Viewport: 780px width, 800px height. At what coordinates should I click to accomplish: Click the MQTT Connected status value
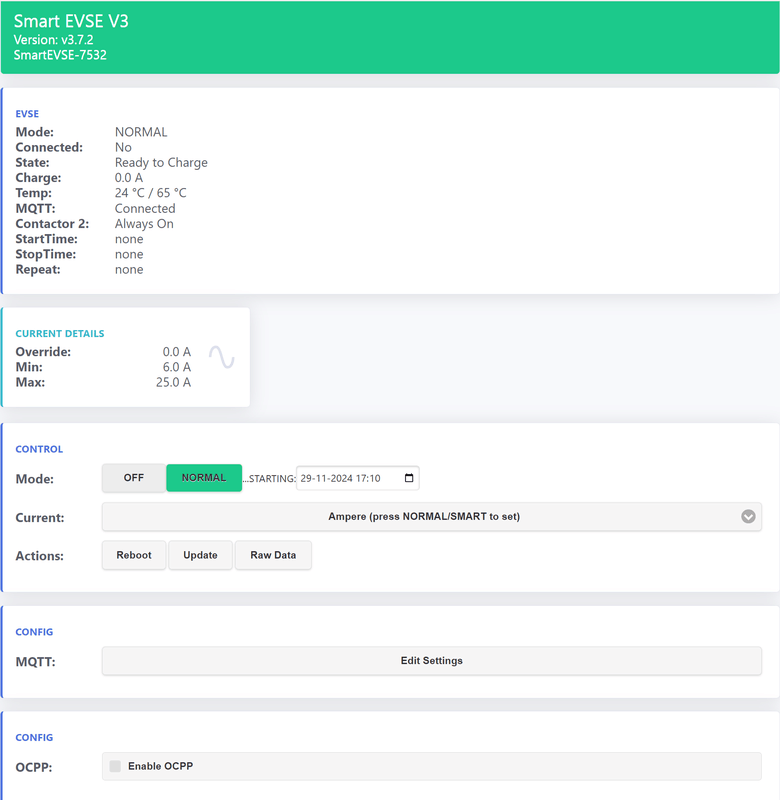145,209
